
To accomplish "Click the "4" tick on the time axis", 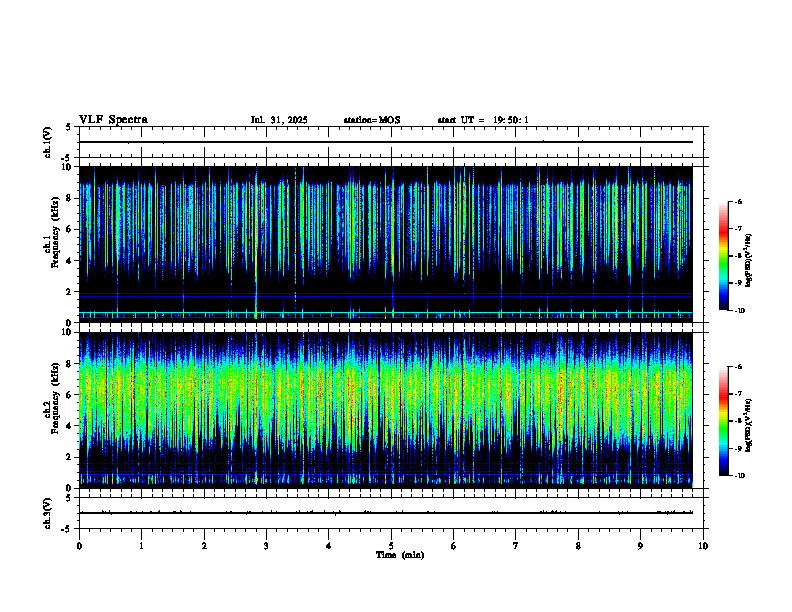I will 328,546.
